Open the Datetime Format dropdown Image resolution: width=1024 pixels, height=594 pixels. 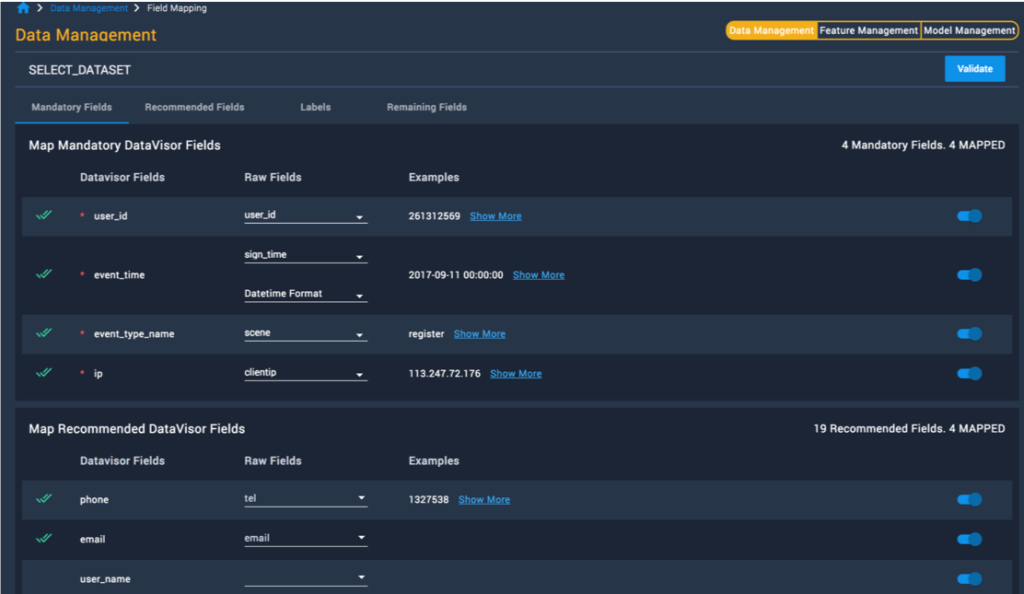click(306, 294)
